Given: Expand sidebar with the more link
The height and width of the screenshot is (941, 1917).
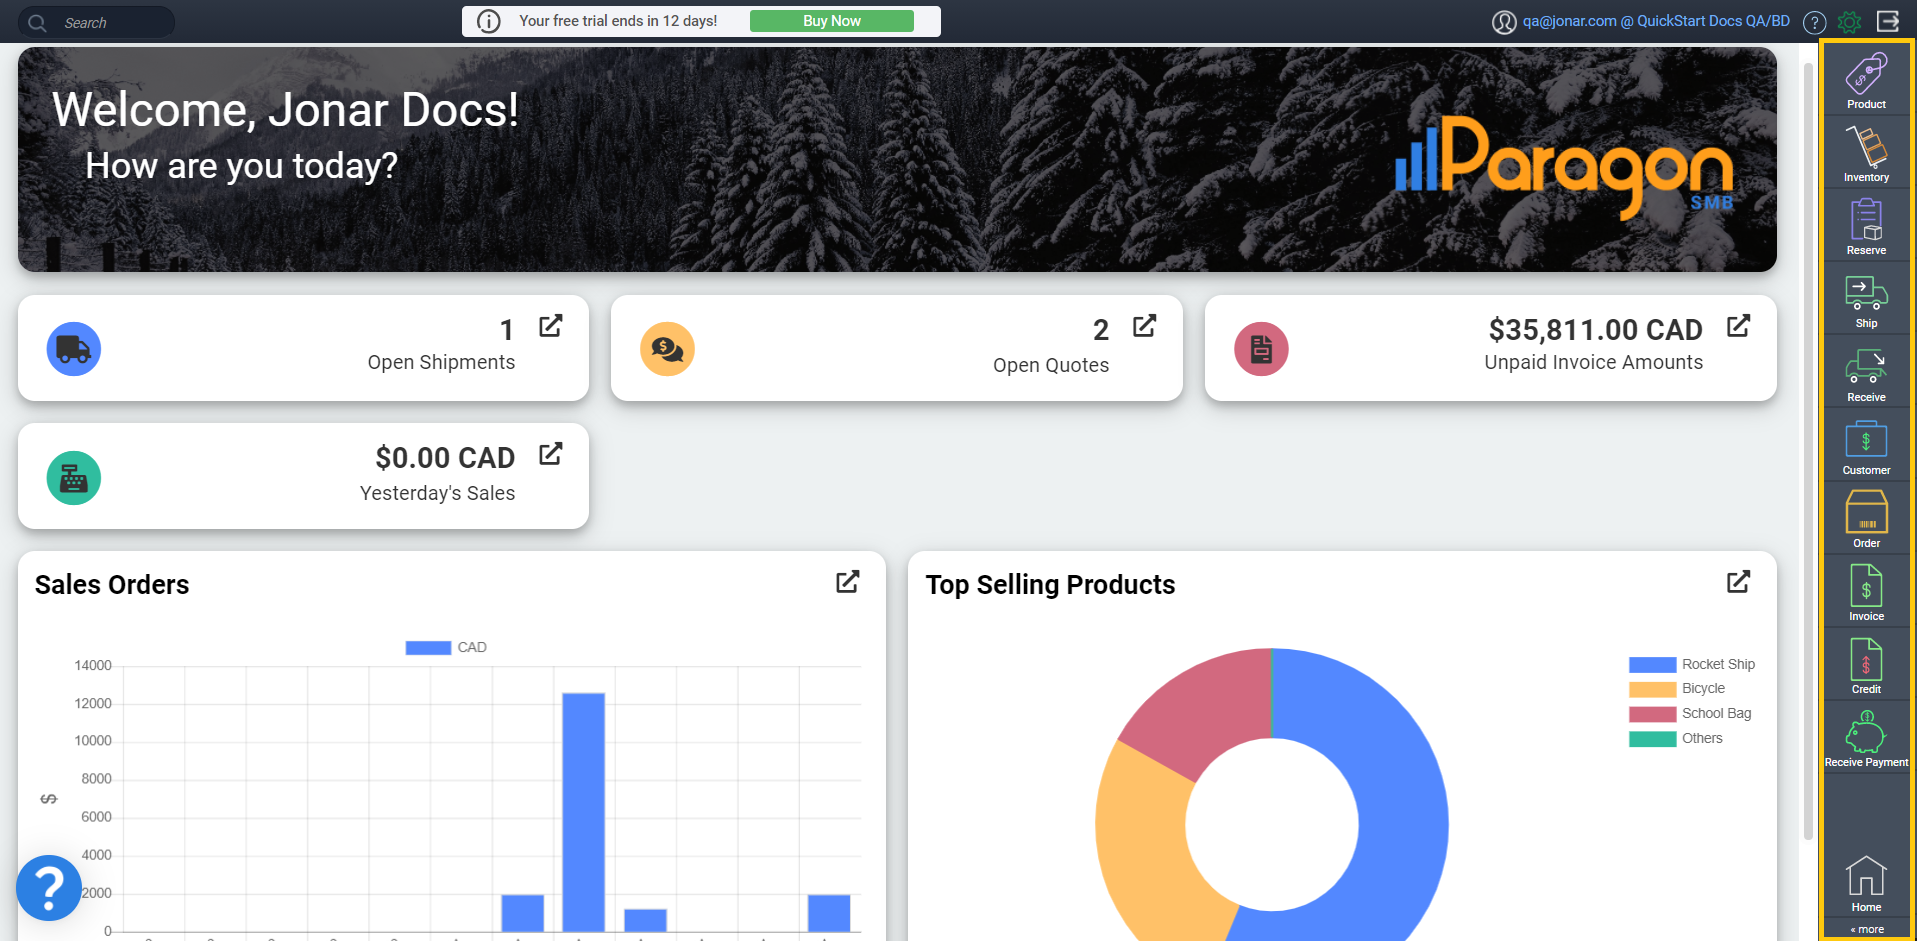Looking at the screenshot, I should coord(1867,930).
